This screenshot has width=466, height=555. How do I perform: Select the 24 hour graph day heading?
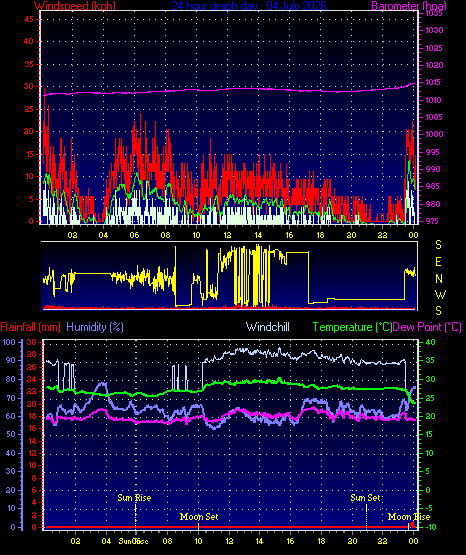pyautogui.click(x=249, y=5)
